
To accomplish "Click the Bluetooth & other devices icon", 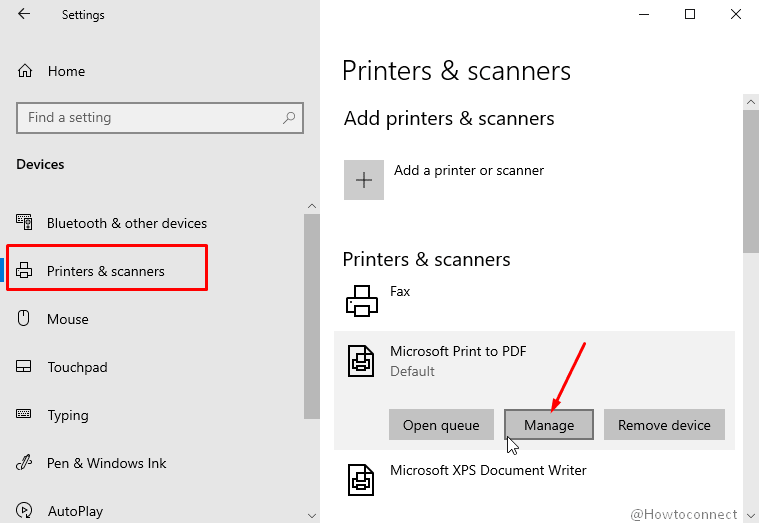I will tap(24, 222).
